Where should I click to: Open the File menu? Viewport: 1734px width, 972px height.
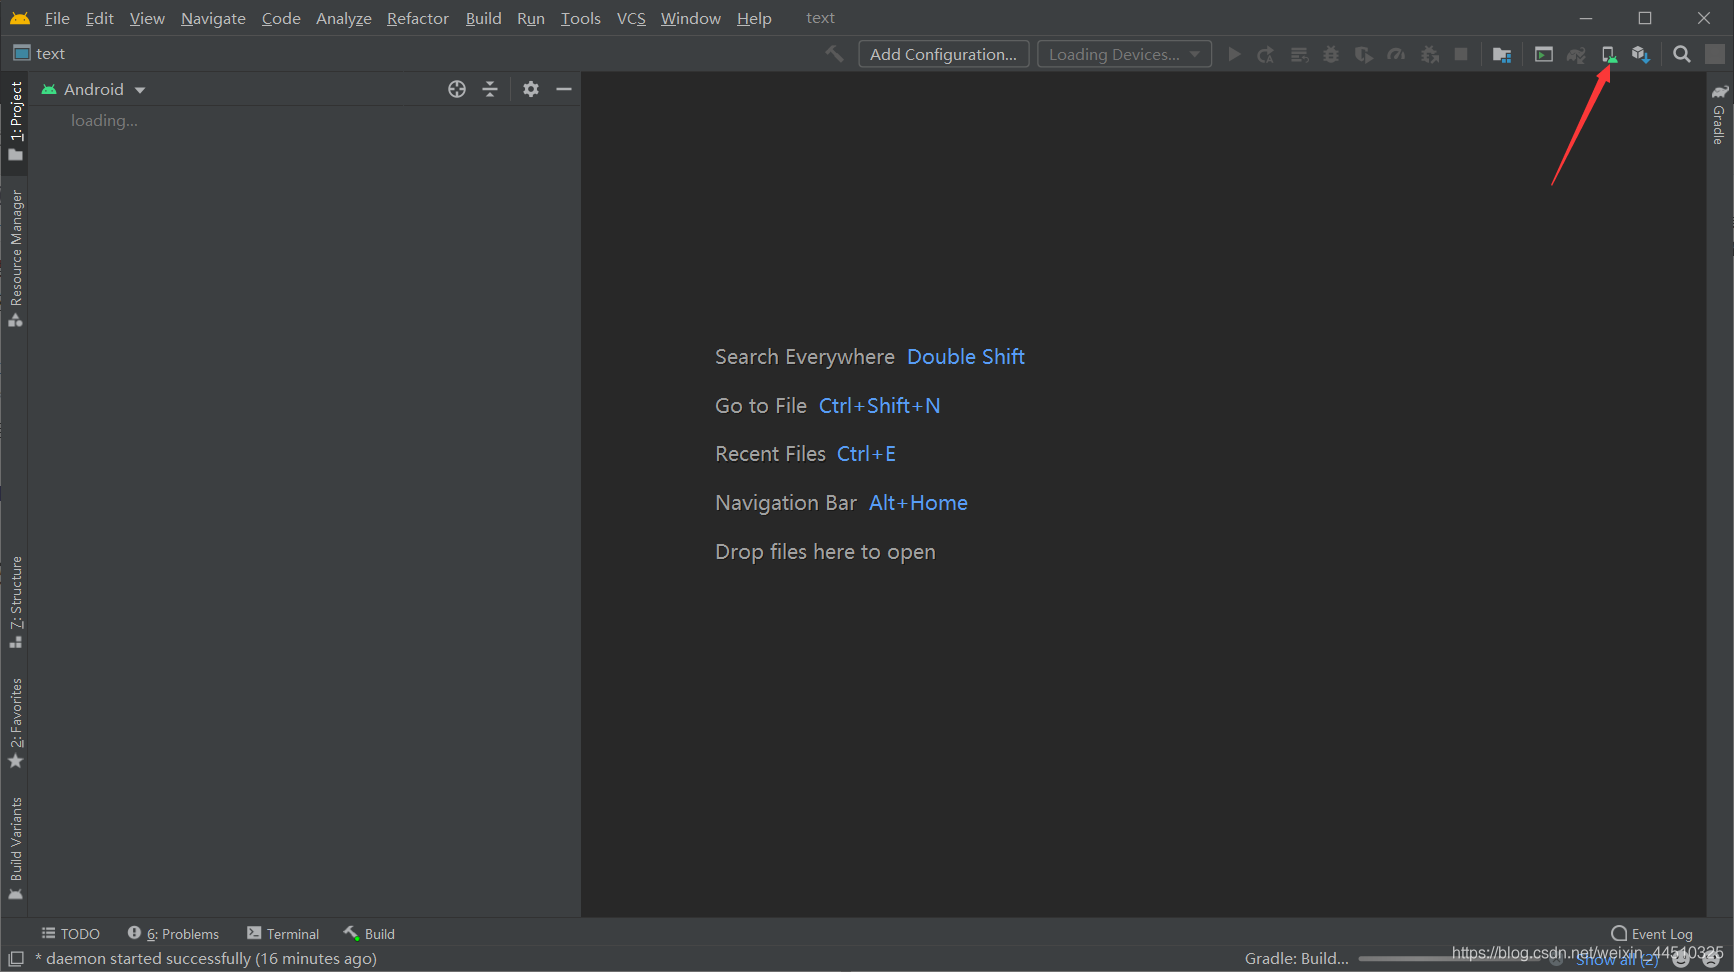click(57, 18)
